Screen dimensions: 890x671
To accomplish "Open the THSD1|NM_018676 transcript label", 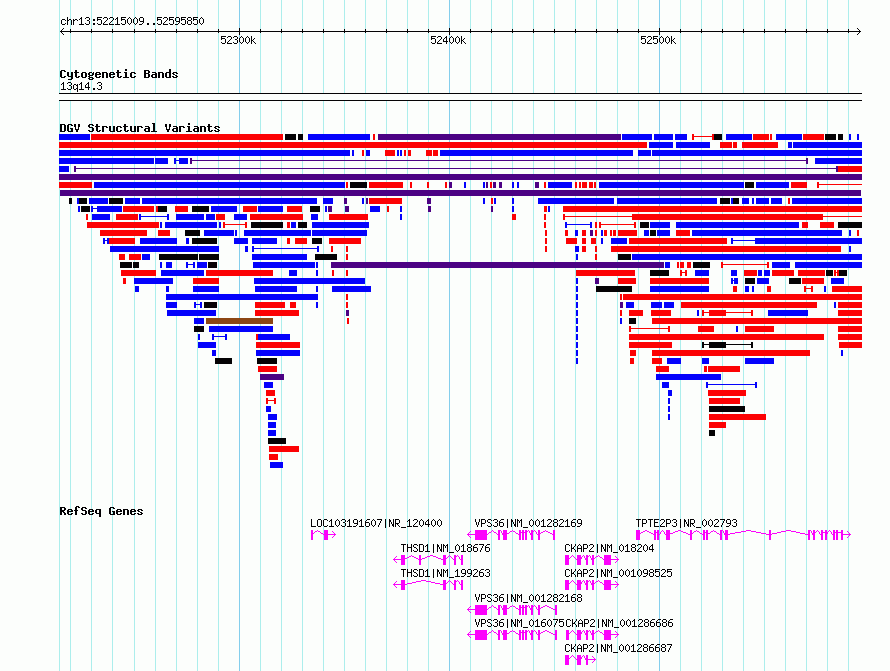I will click(445, 548).
